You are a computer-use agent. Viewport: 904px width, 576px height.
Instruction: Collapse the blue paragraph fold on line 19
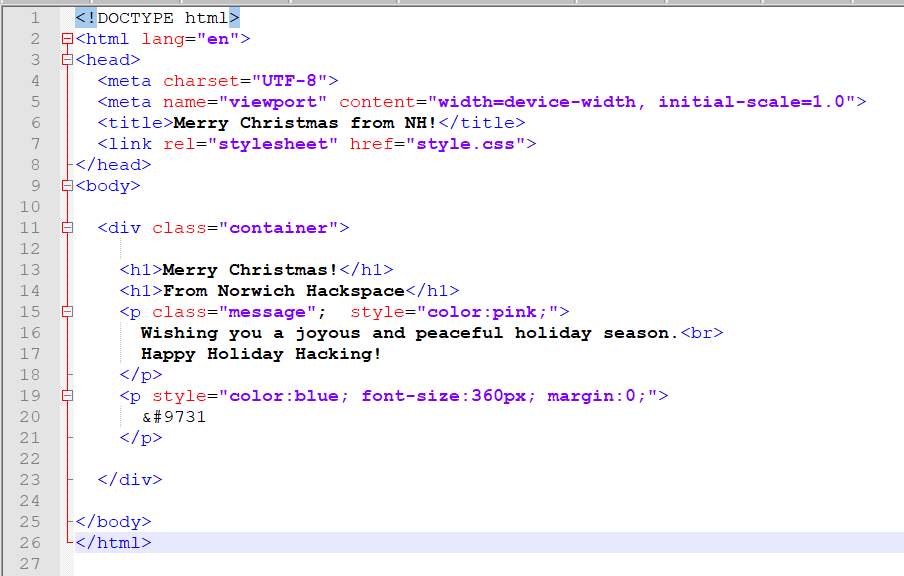pos(67,396)
